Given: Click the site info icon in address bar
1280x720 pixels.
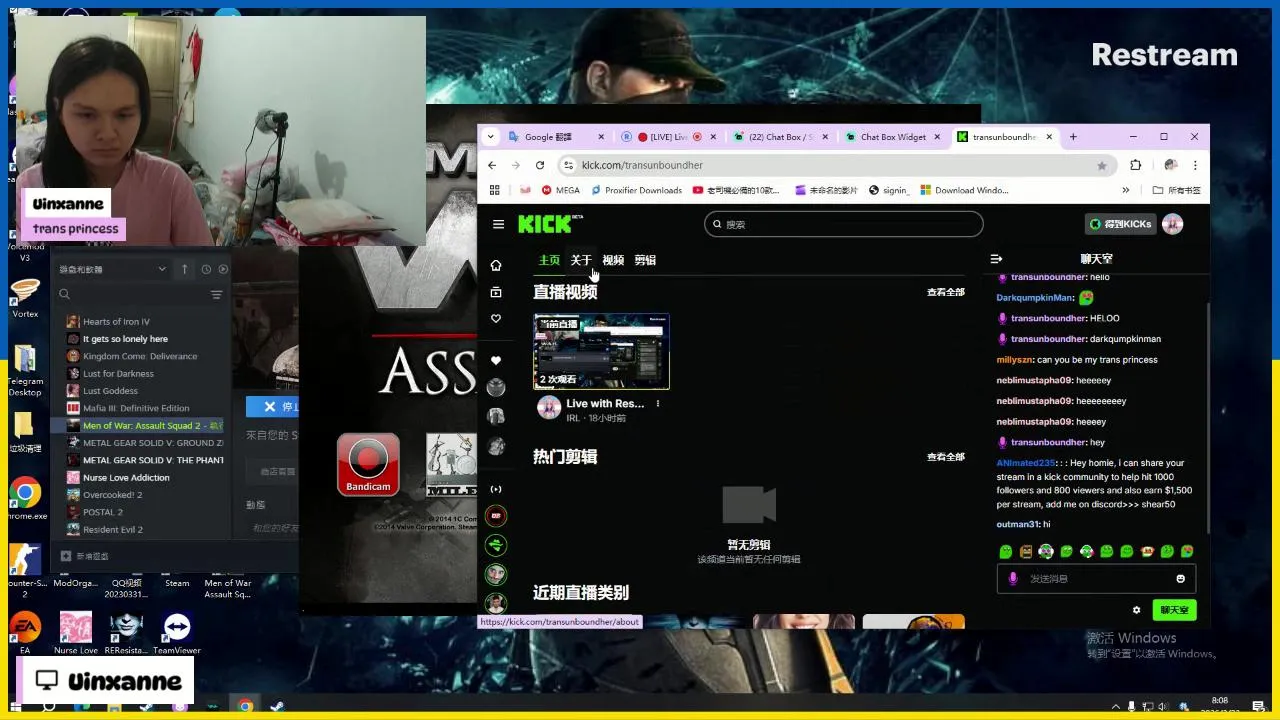Looking at the screenshot, I should tap(568, 165).
